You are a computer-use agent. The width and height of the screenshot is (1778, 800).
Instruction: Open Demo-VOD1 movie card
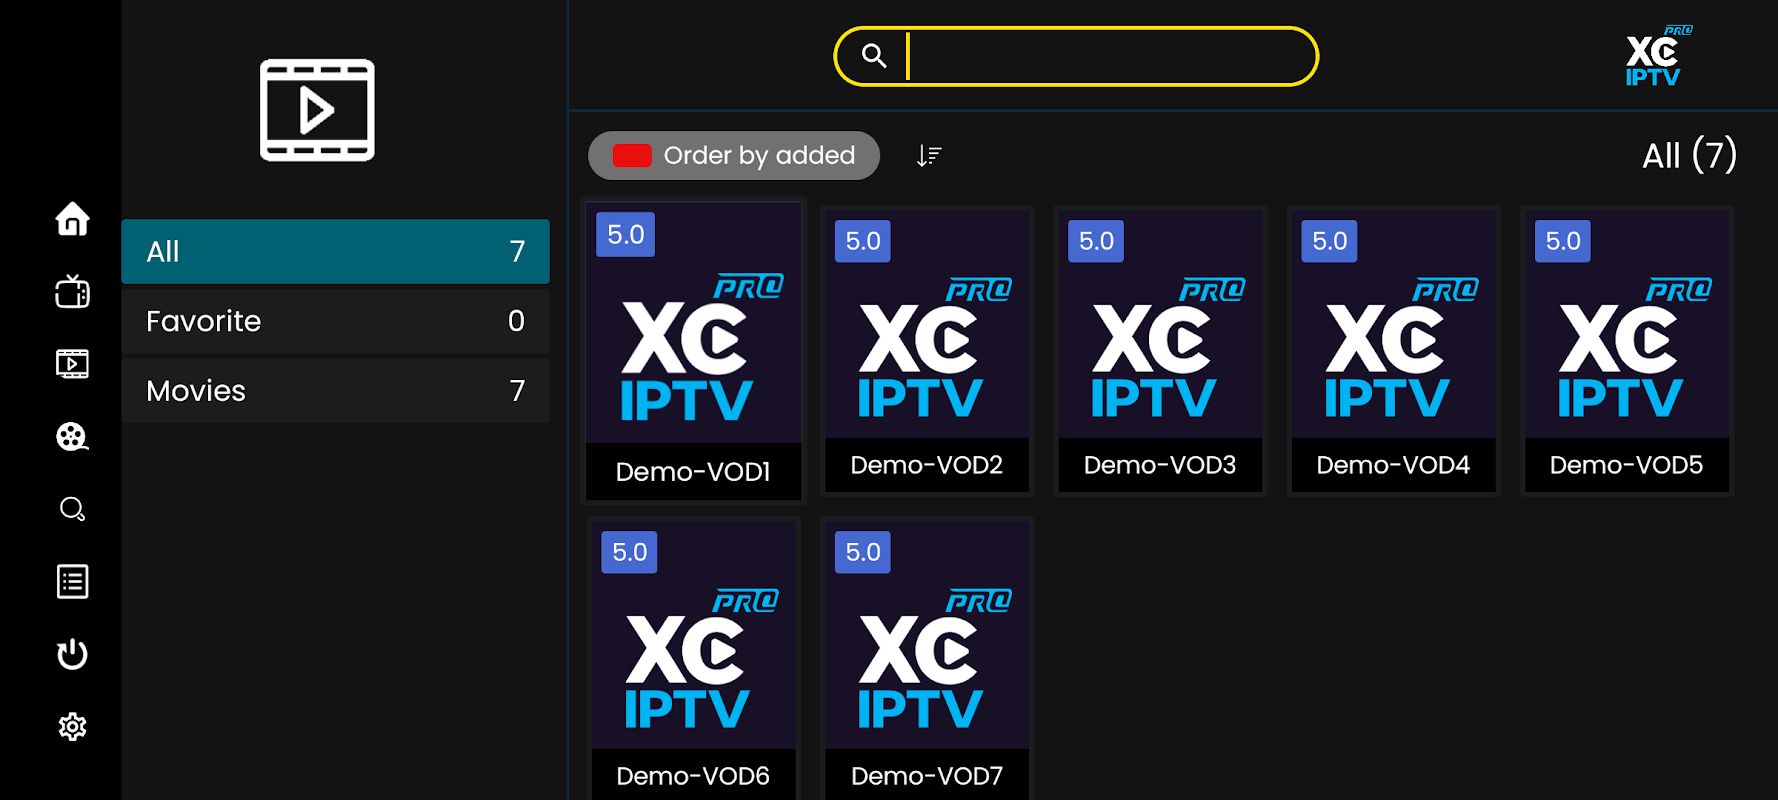pos(693,351)
